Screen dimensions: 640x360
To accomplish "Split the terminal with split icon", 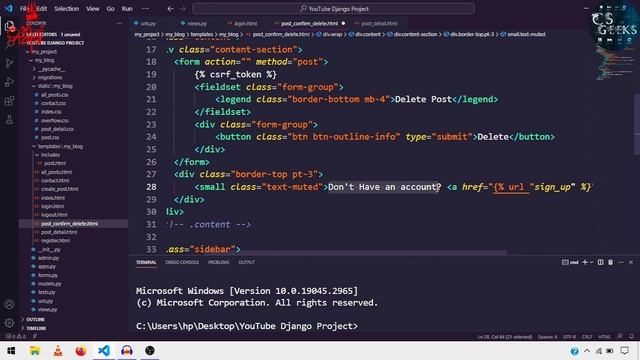I will point(600,262).
